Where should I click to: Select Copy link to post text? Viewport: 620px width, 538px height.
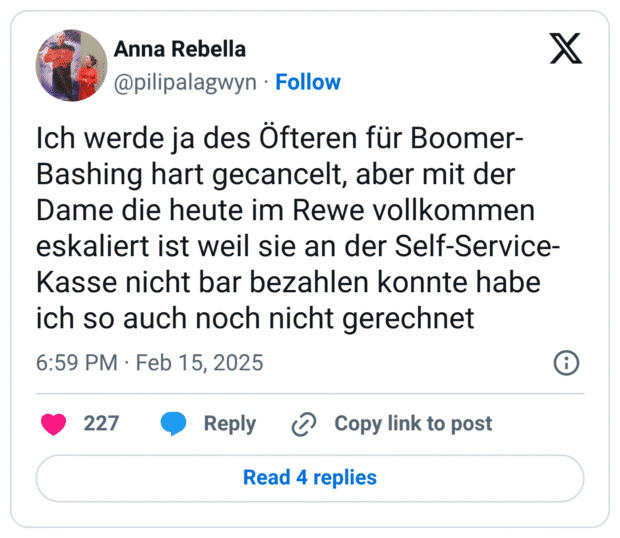413,424
